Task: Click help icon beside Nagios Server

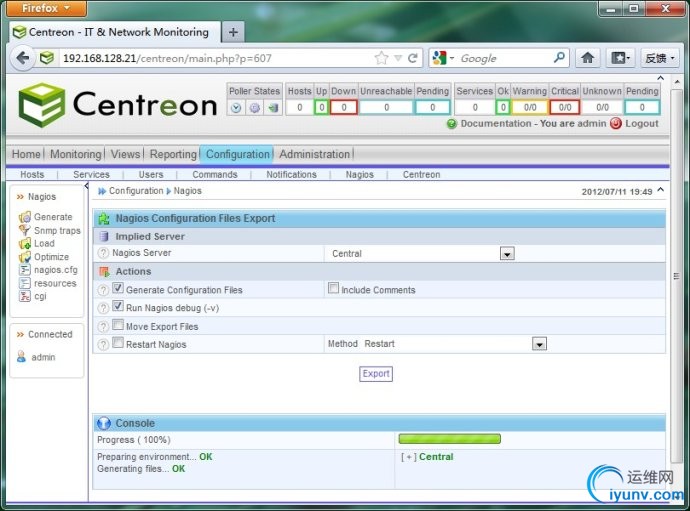Action: click(103, 253)
